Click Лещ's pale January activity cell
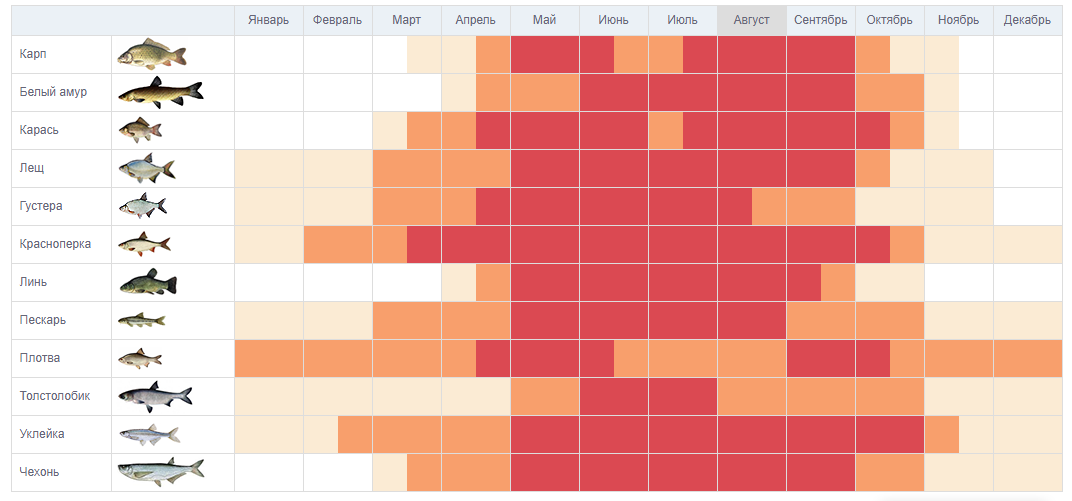1072x501 pixels. tap(269, 168)
